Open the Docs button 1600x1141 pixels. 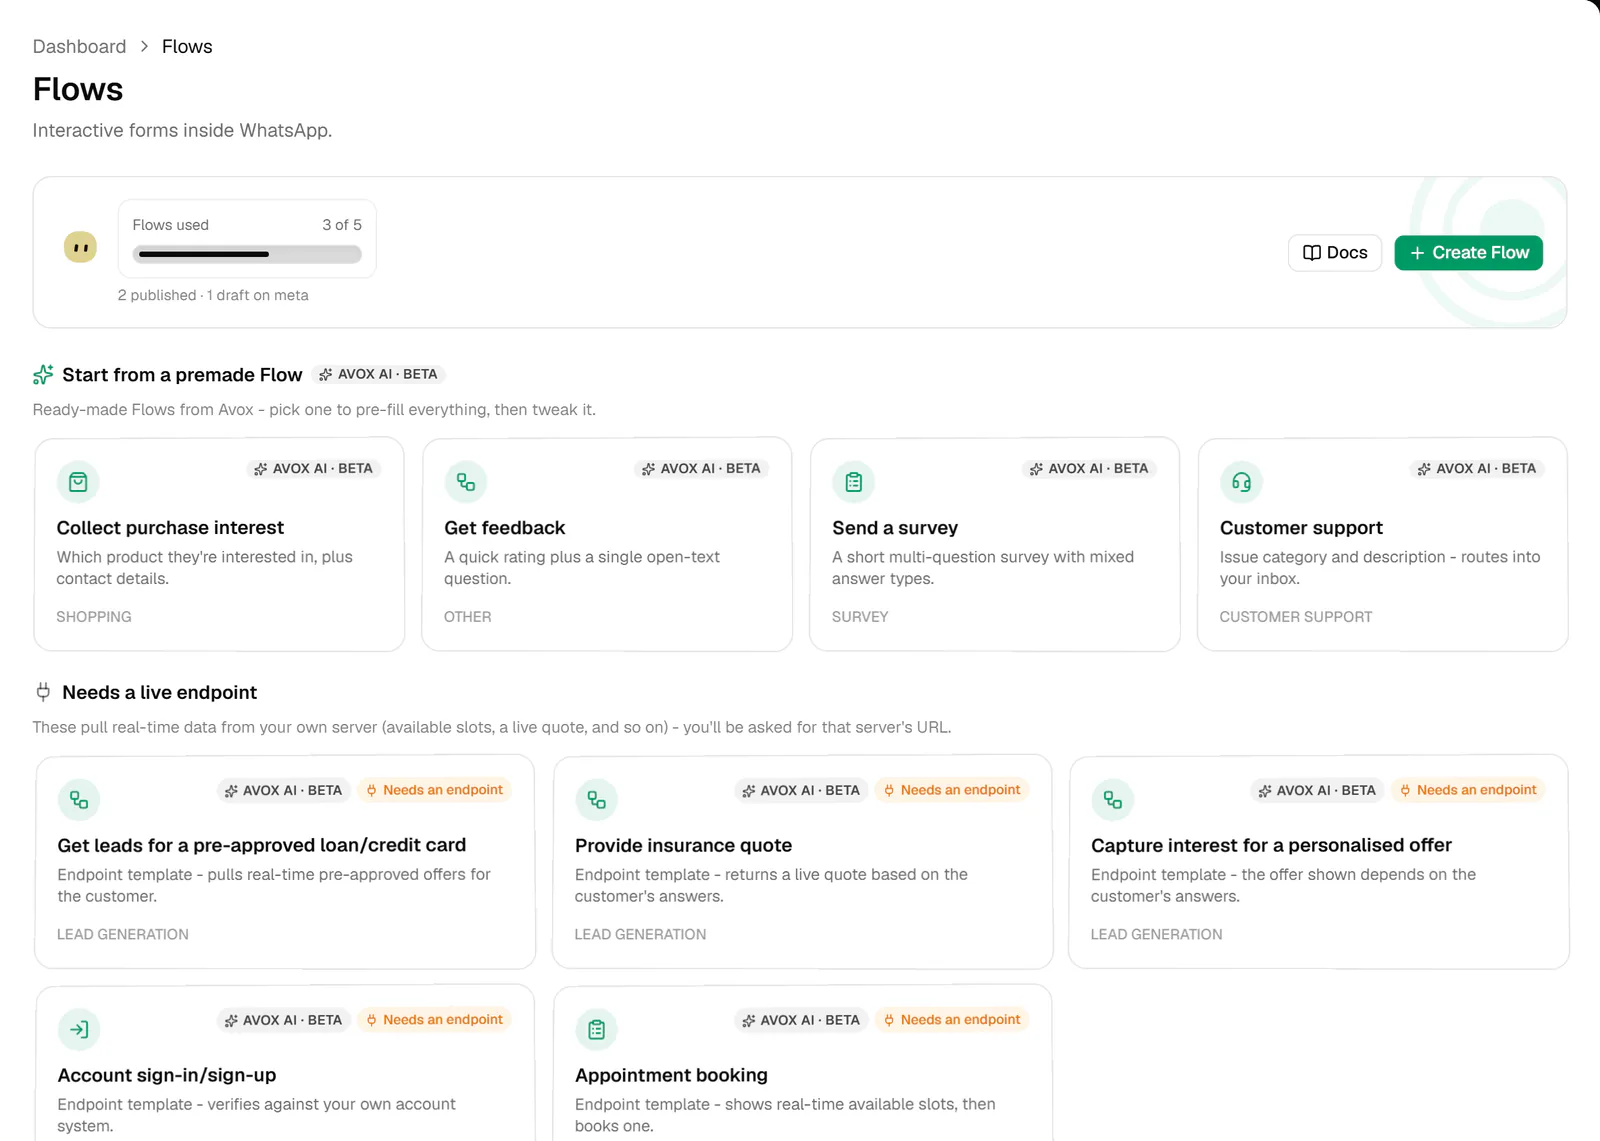(1335, 253)
